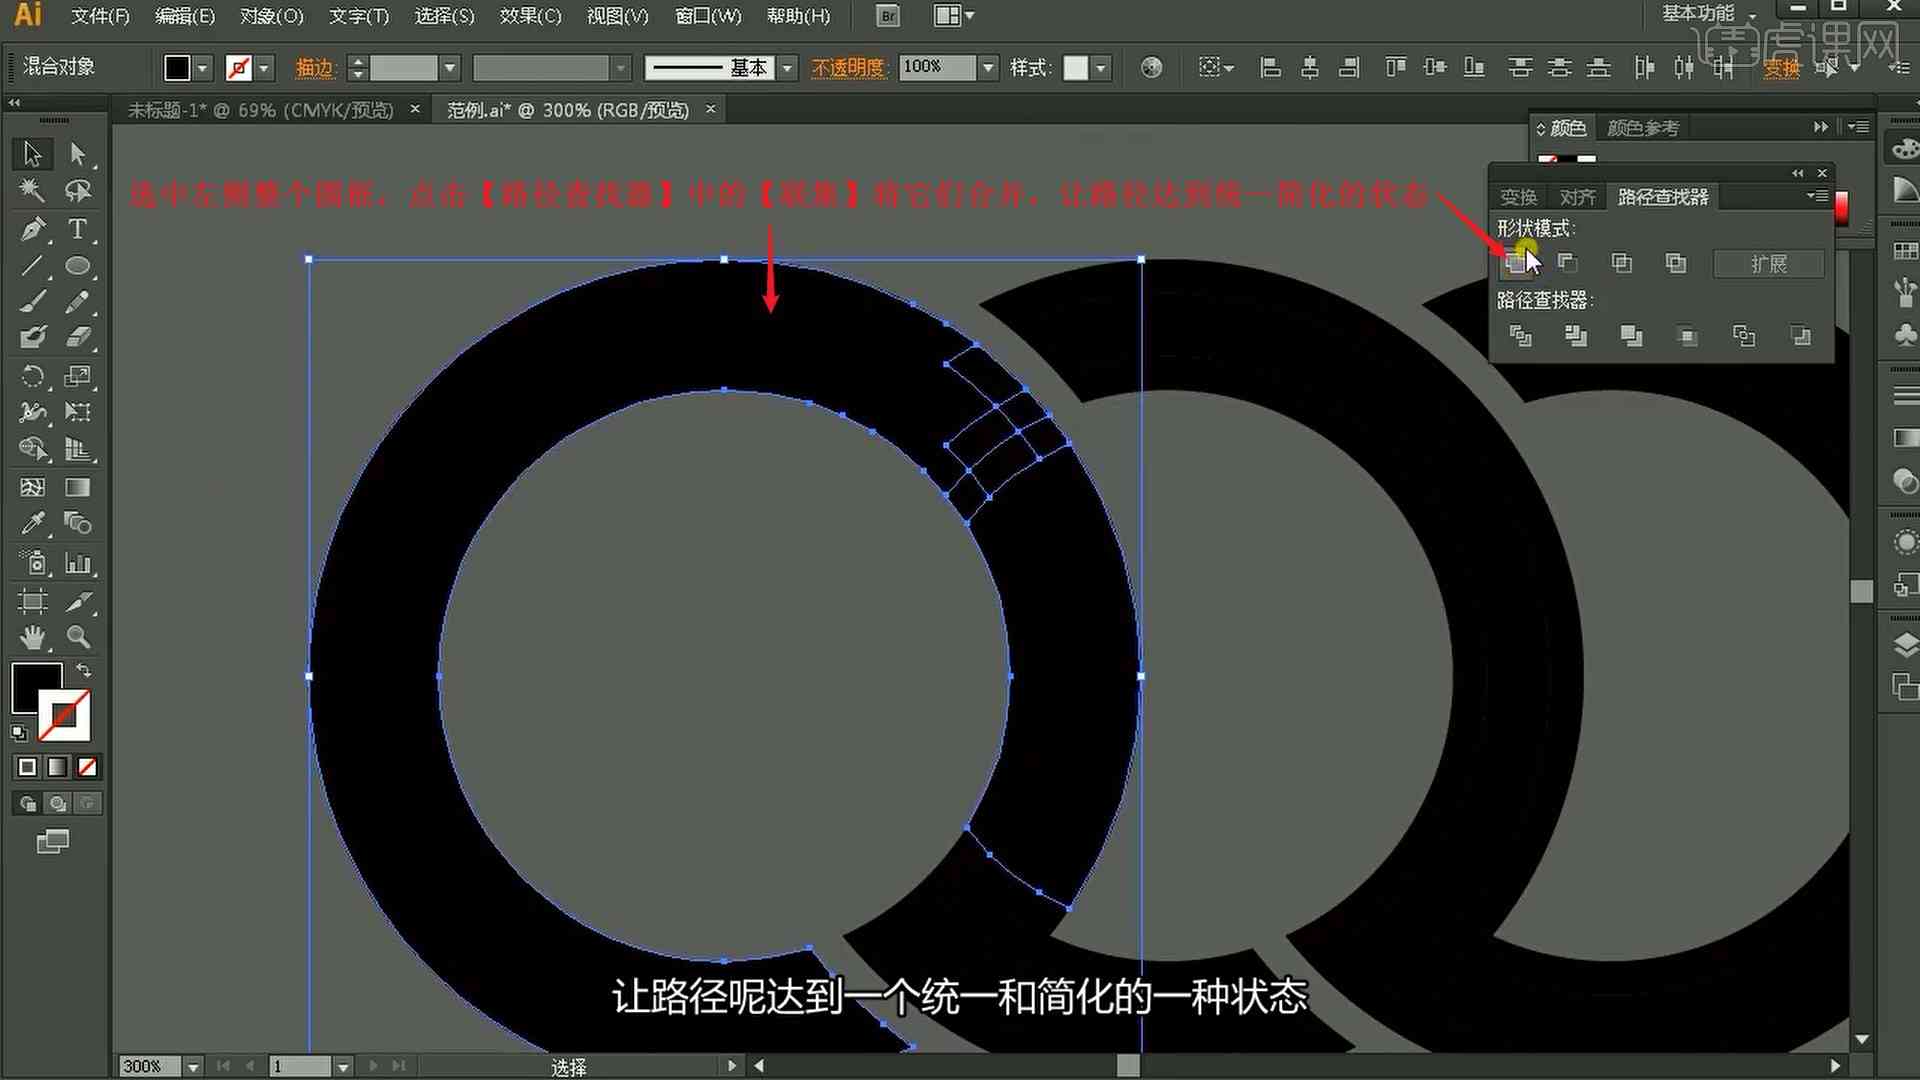Pick the Line Segment tool

[x=32, y=266]
